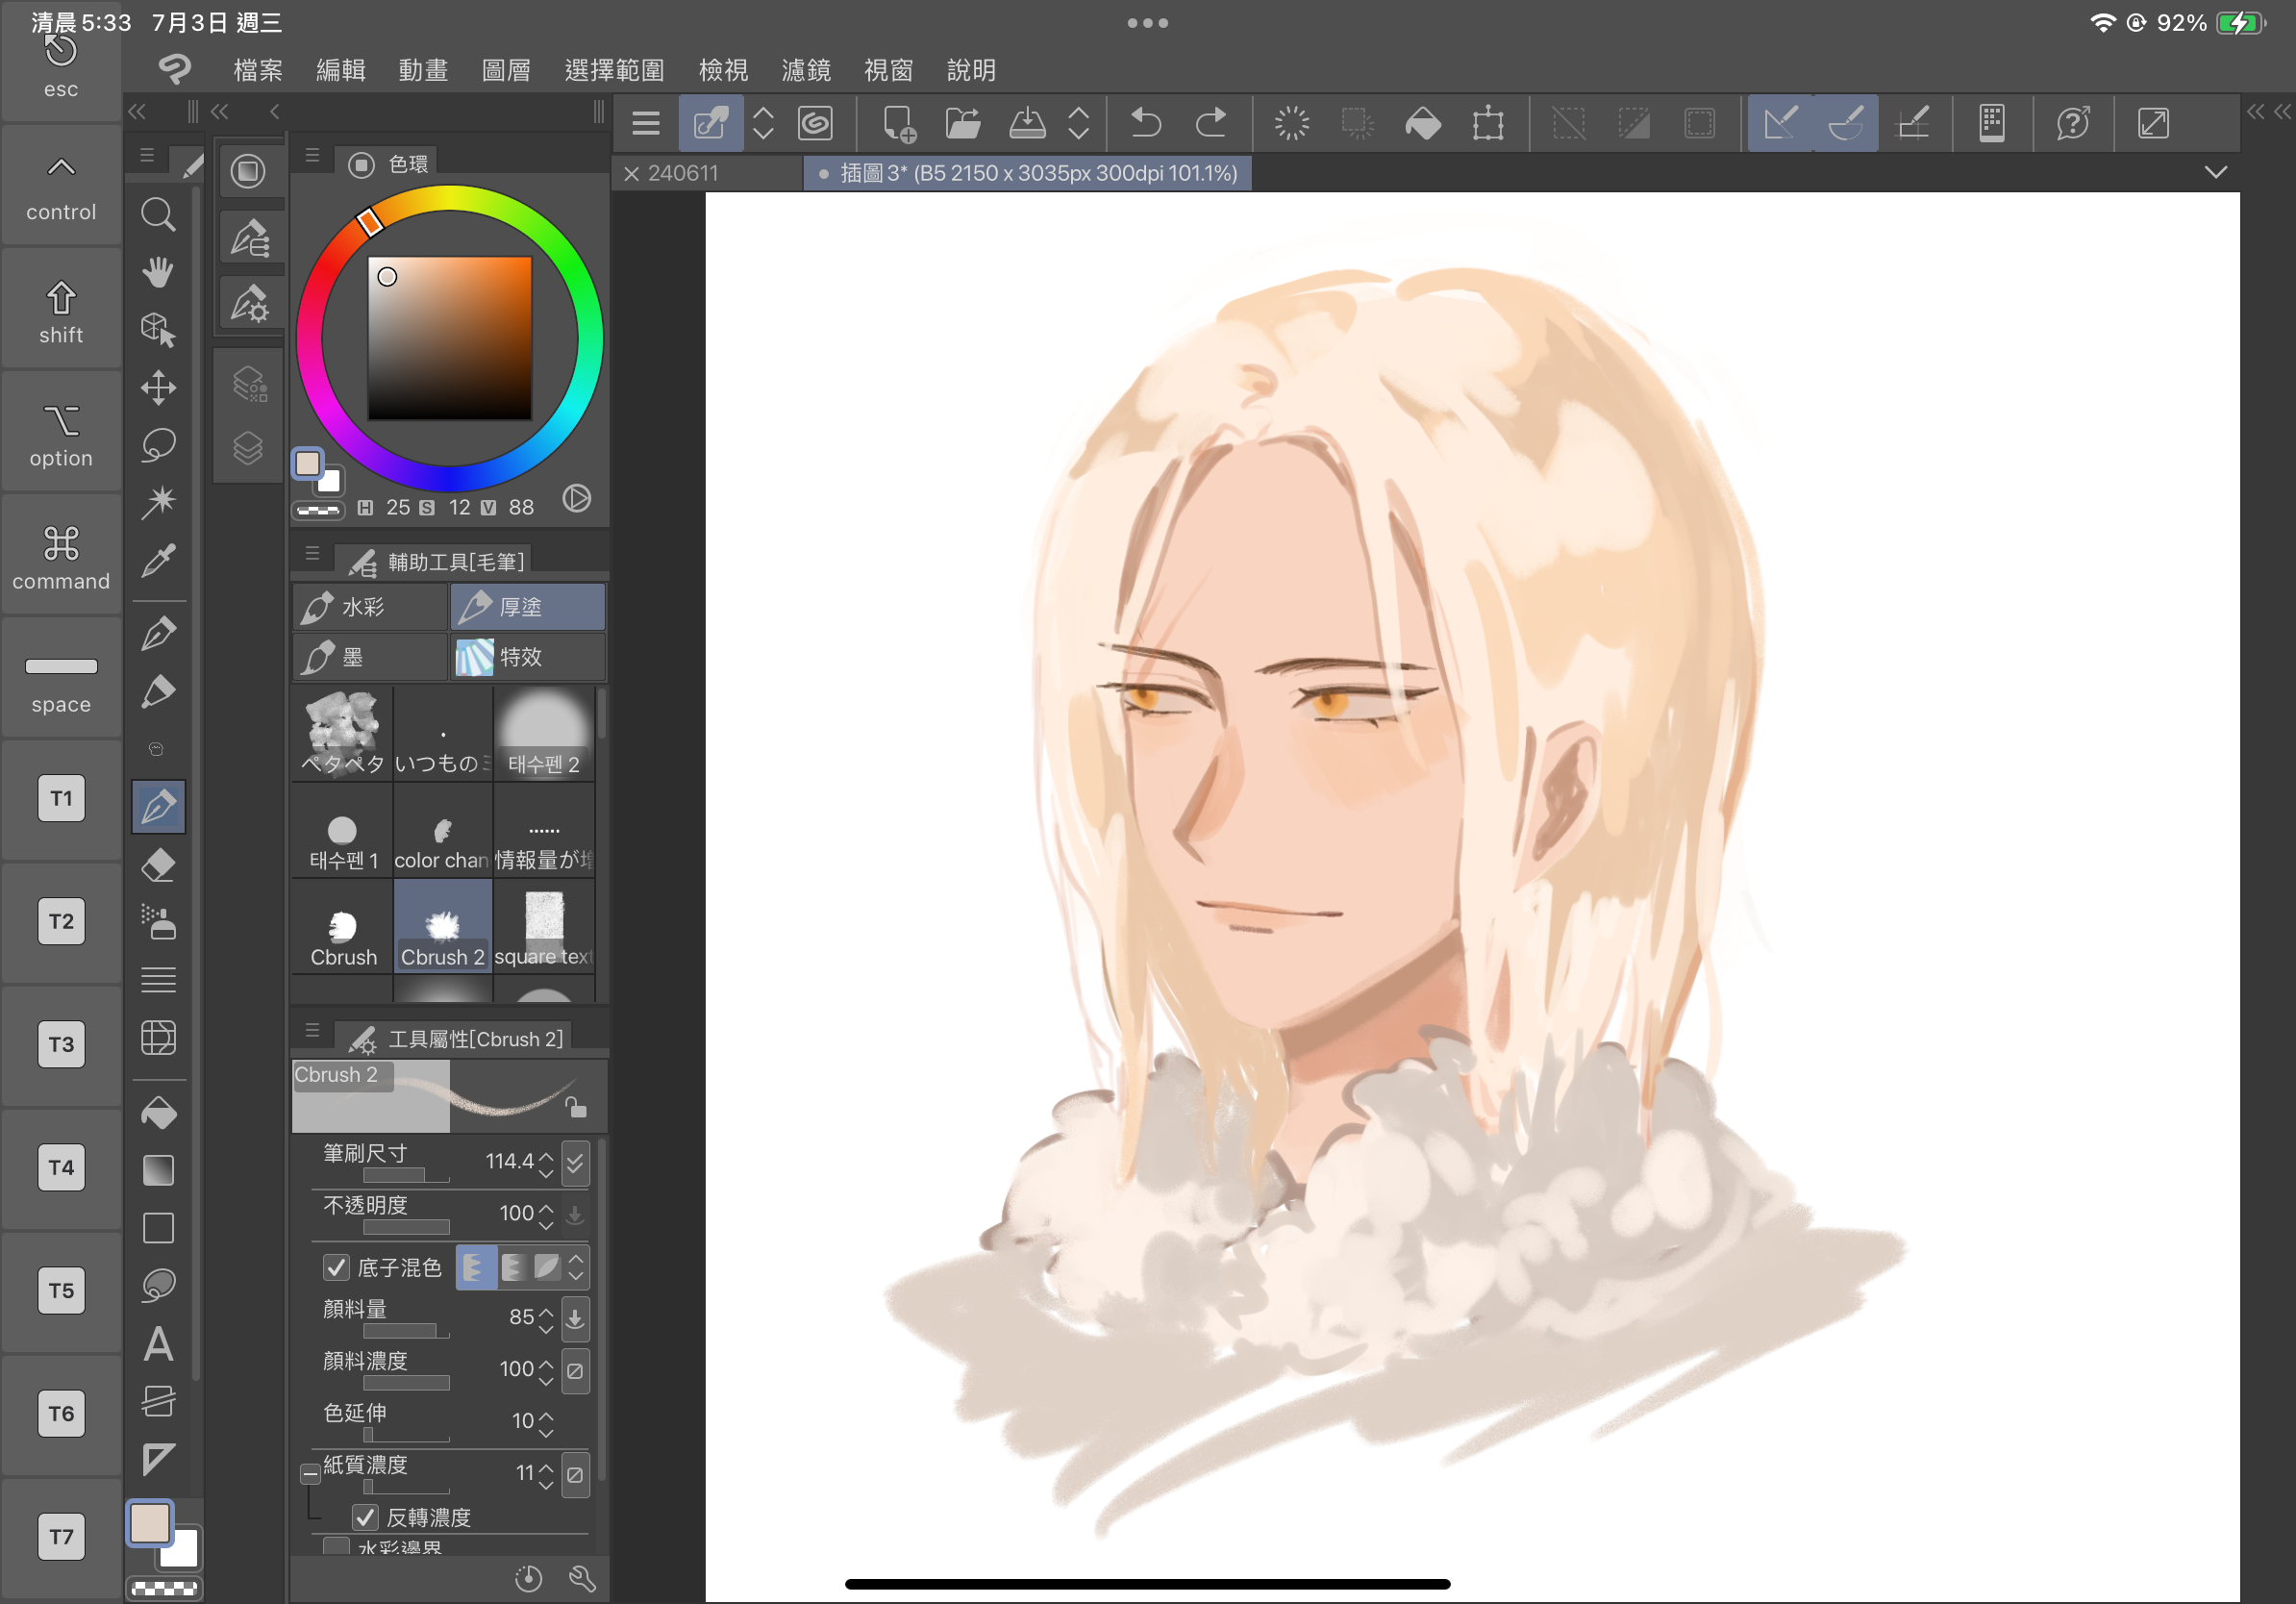Select the Eraser tool

(x=158, y=865)
